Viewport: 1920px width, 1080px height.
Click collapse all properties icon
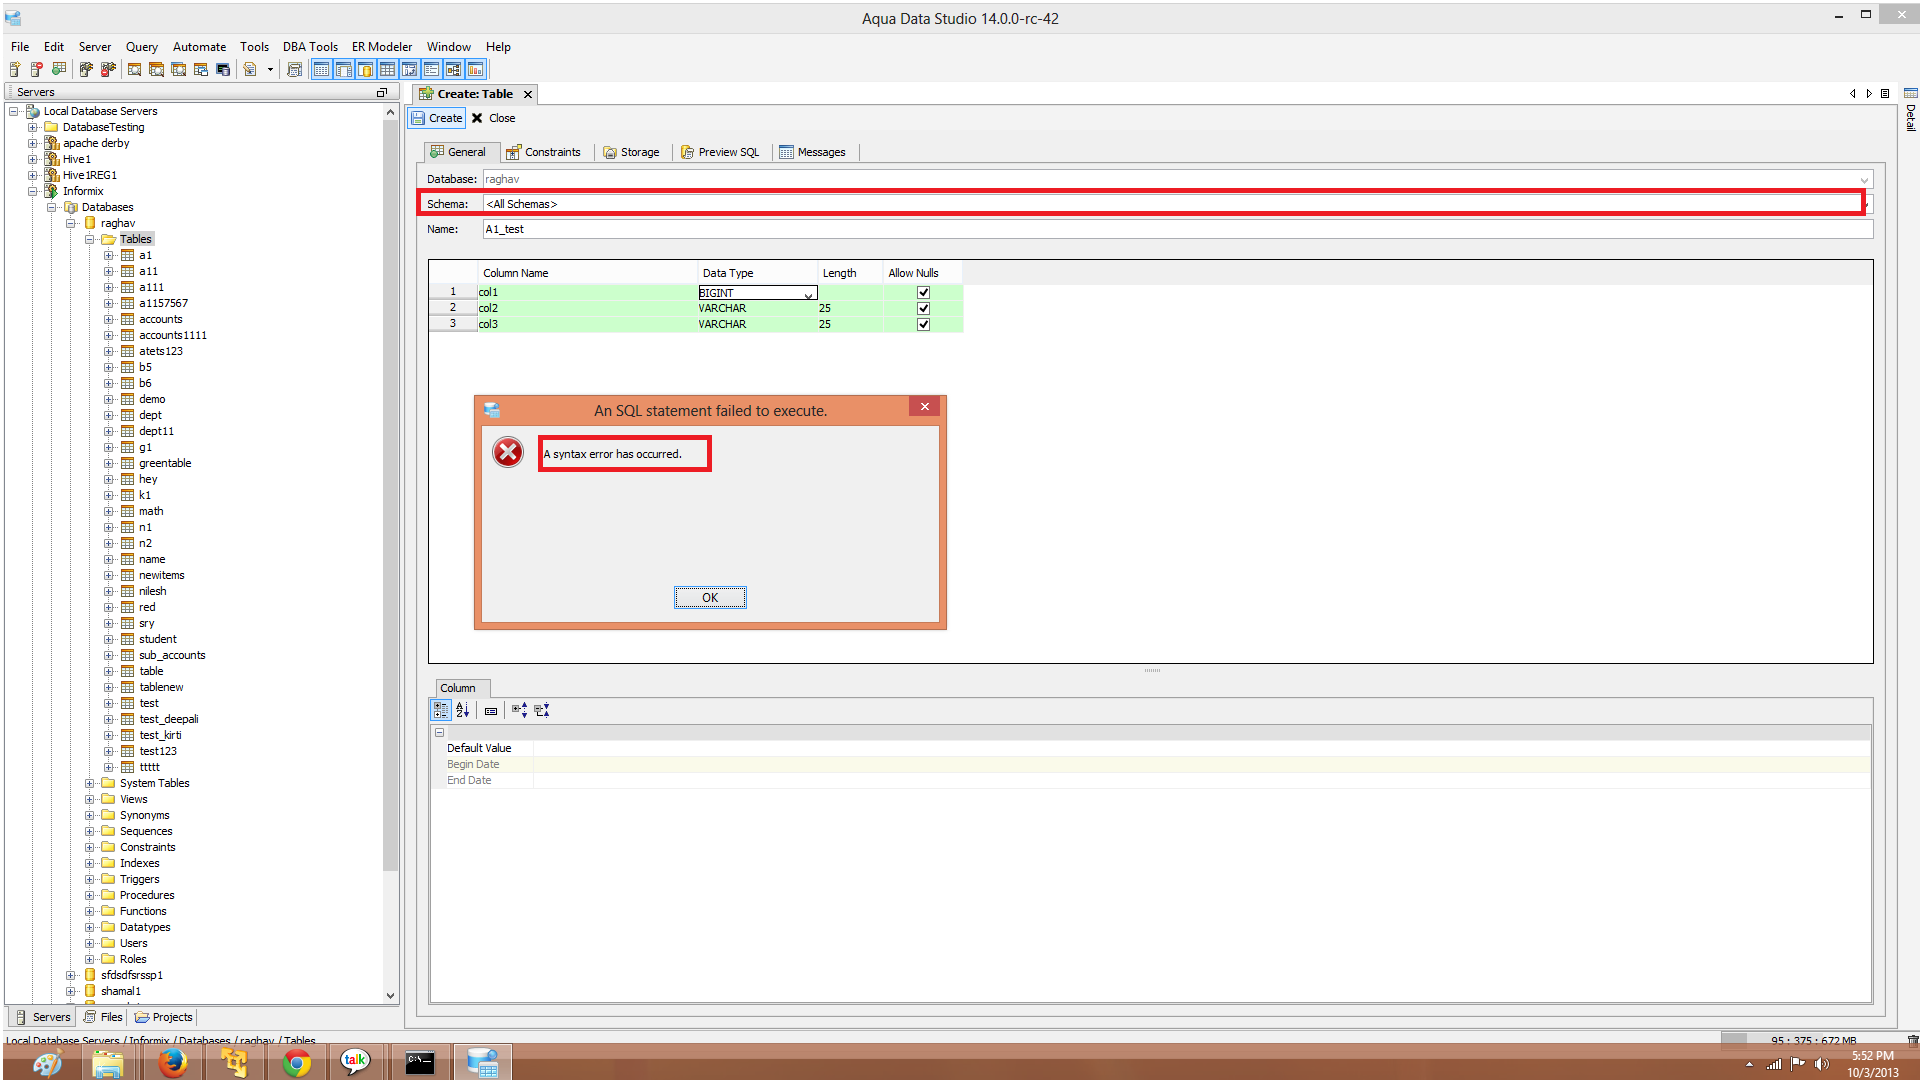click(542, 710)
